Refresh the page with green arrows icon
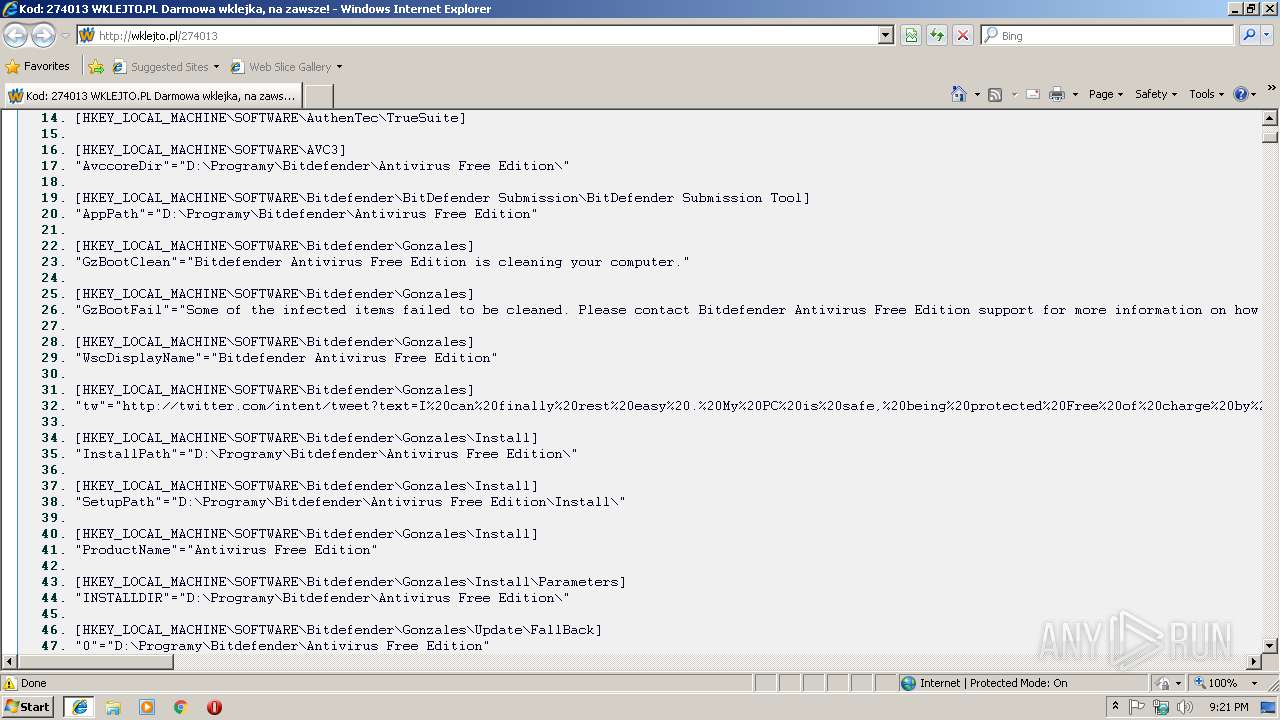The height and width of the screenshot is (720, 1280). tap(937, 35)
